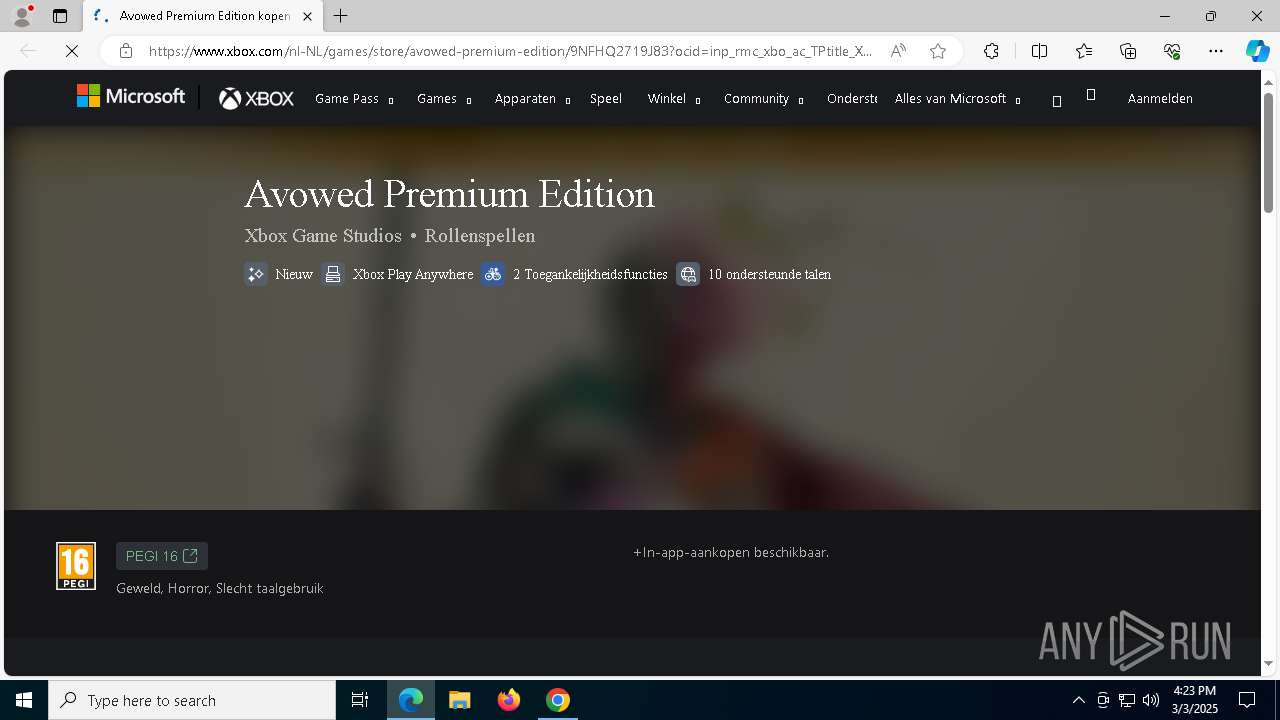Image resolution: width=1280 pixels, height=720 pixels.
Task: Click the Xbox Play Anywhere icon
Action: click(333, 274)
